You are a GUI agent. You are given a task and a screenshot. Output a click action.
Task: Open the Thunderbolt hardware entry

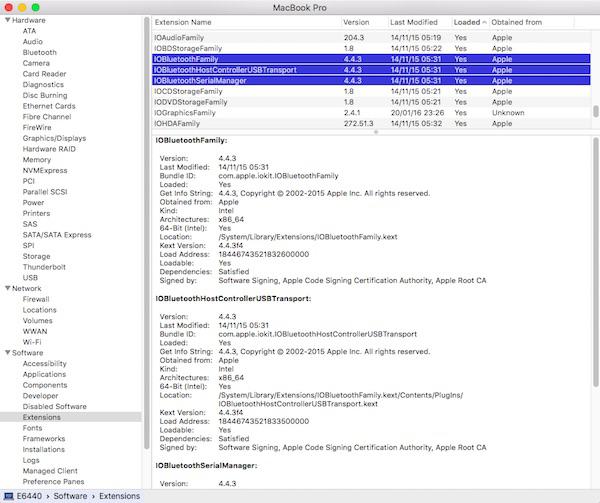tap(45, 265)
